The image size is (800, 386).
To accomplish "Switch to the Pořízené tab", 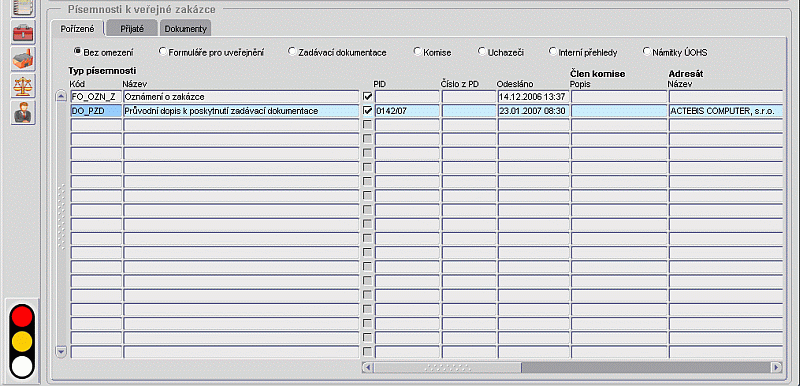I will click(x=77, y=29).
